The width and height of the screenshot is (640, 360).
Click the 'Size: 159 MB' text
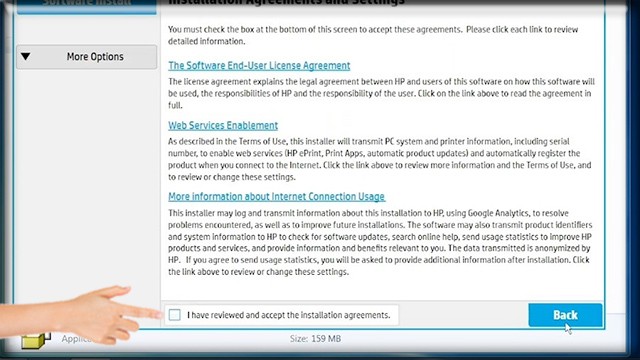(316, 339)
